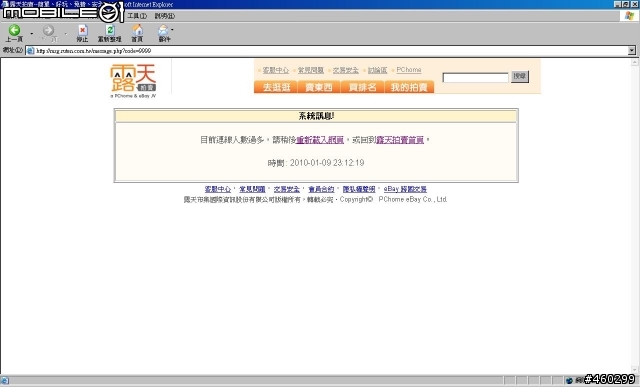Click the timestamp text 2010-01-09 23:12:19
640x387 pixels.
point(327,163)
